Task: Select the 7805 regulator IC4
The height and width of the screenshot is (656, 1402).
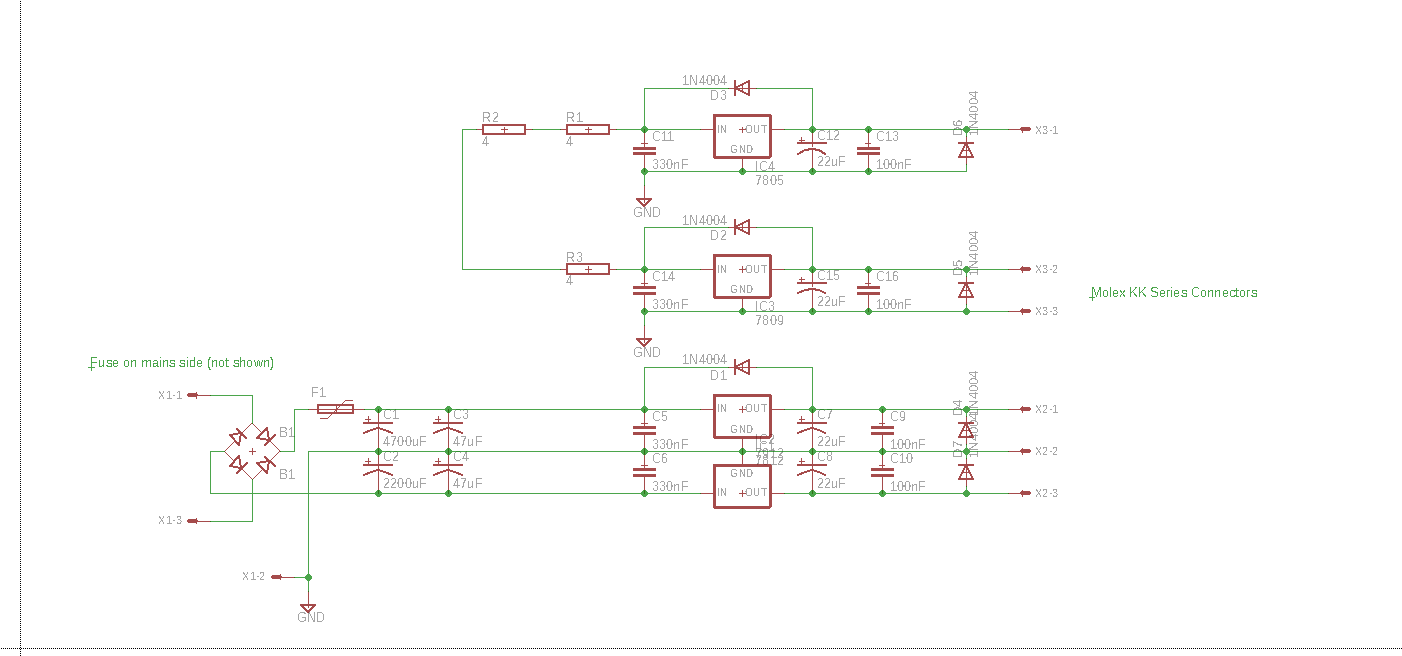Action: (x=741, y=137)
